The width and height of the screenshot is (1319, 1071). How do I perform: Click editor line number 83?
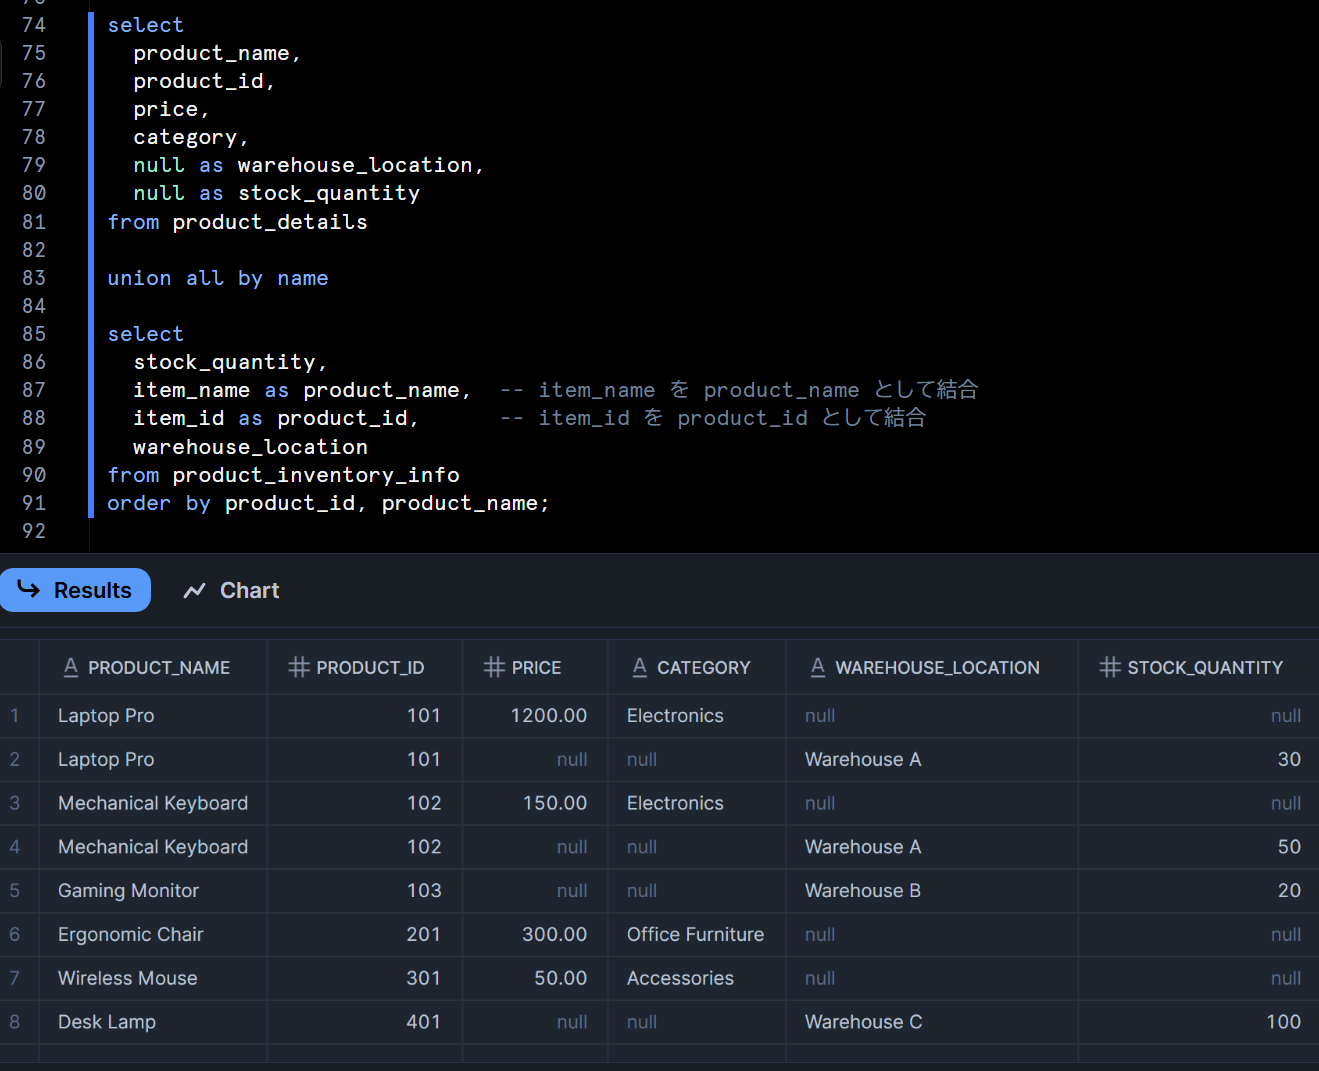coord(34,278)
